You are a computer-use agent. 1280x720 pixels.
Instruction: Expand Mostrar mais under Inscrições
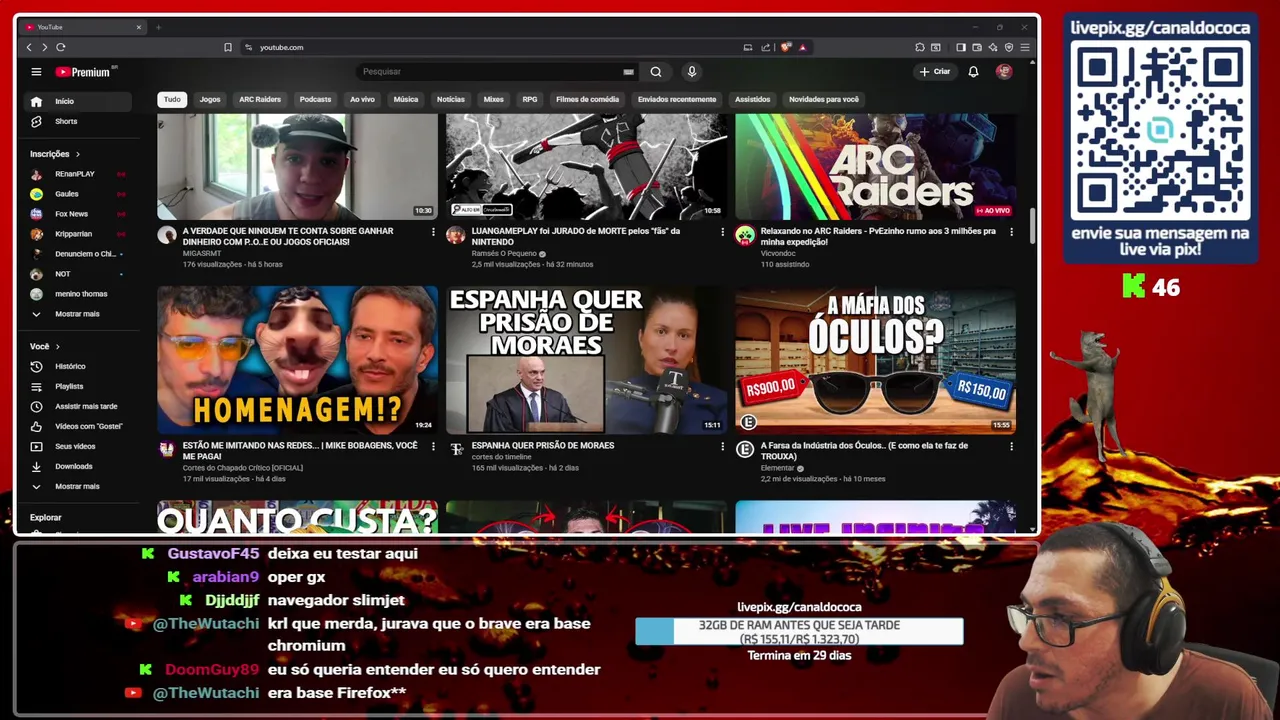[x=77, y=314]
